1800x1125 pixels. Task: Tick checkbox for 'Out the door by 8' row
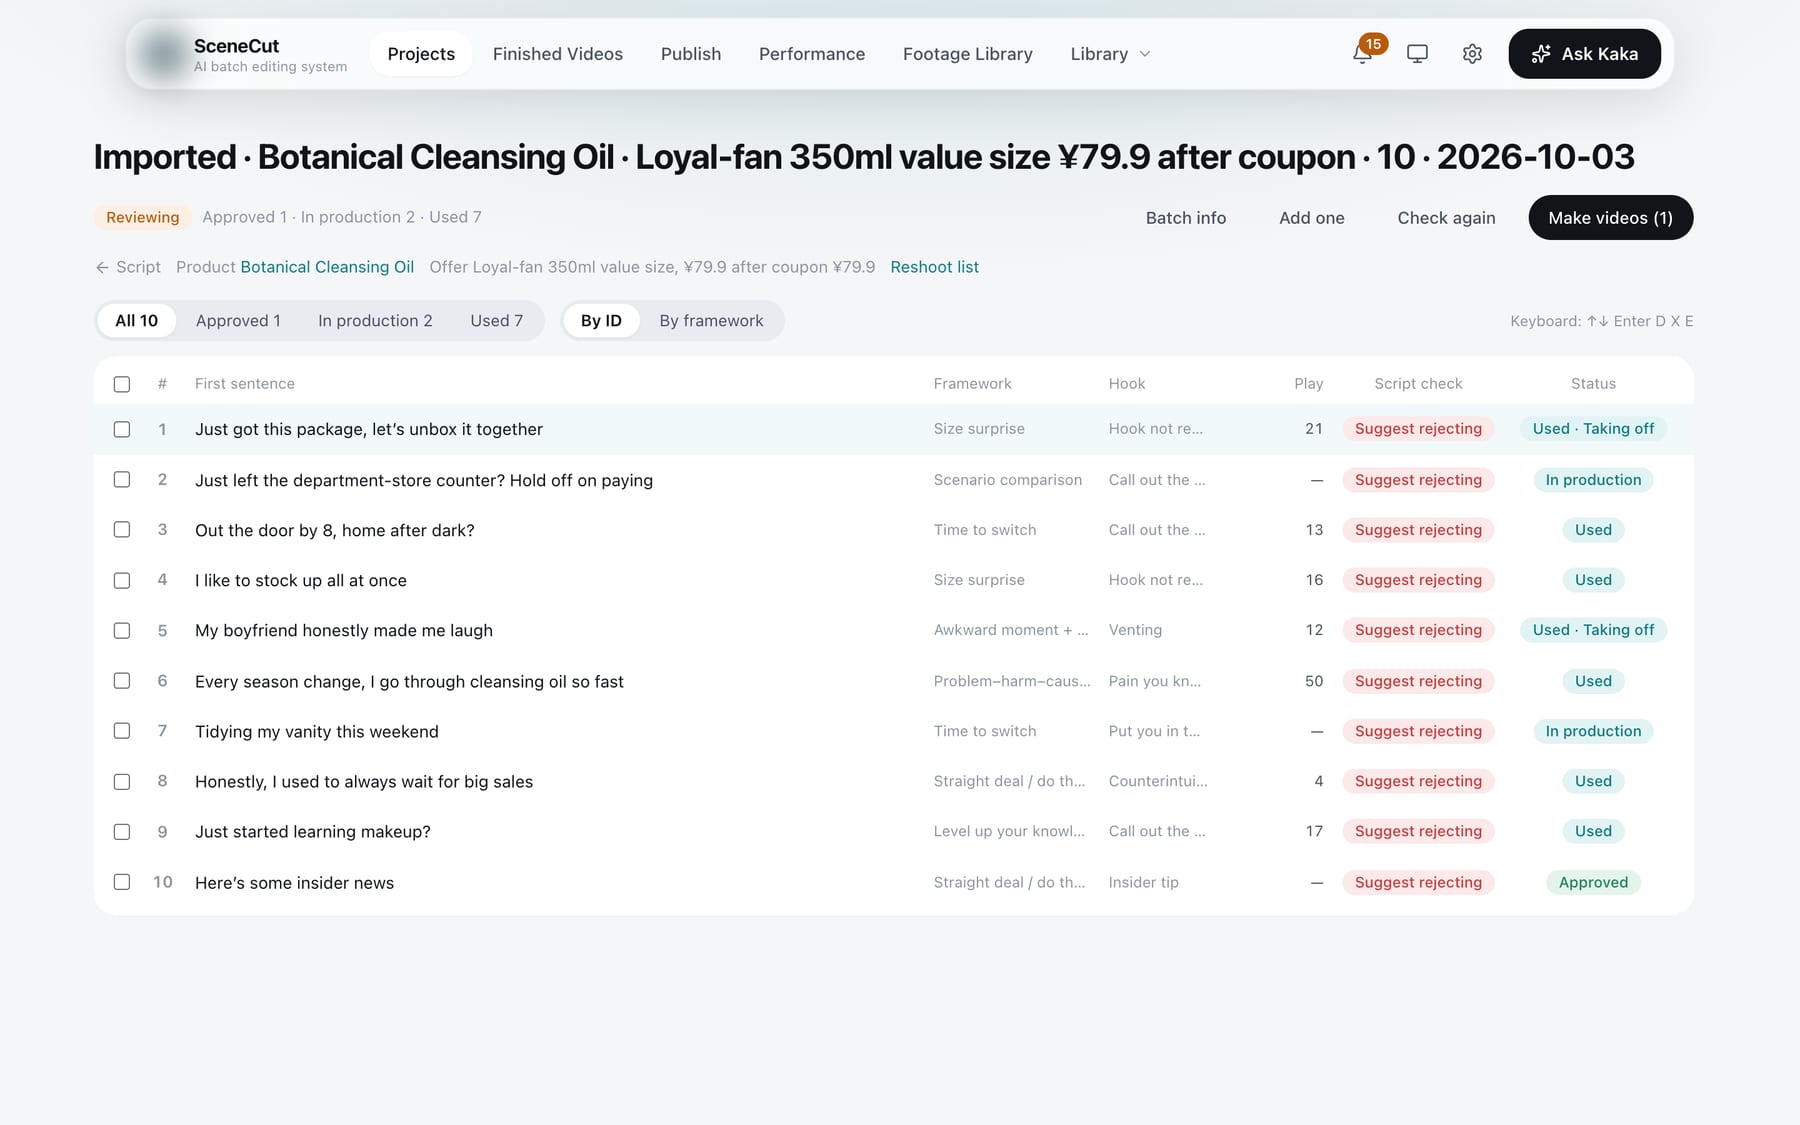pos(122,529)
